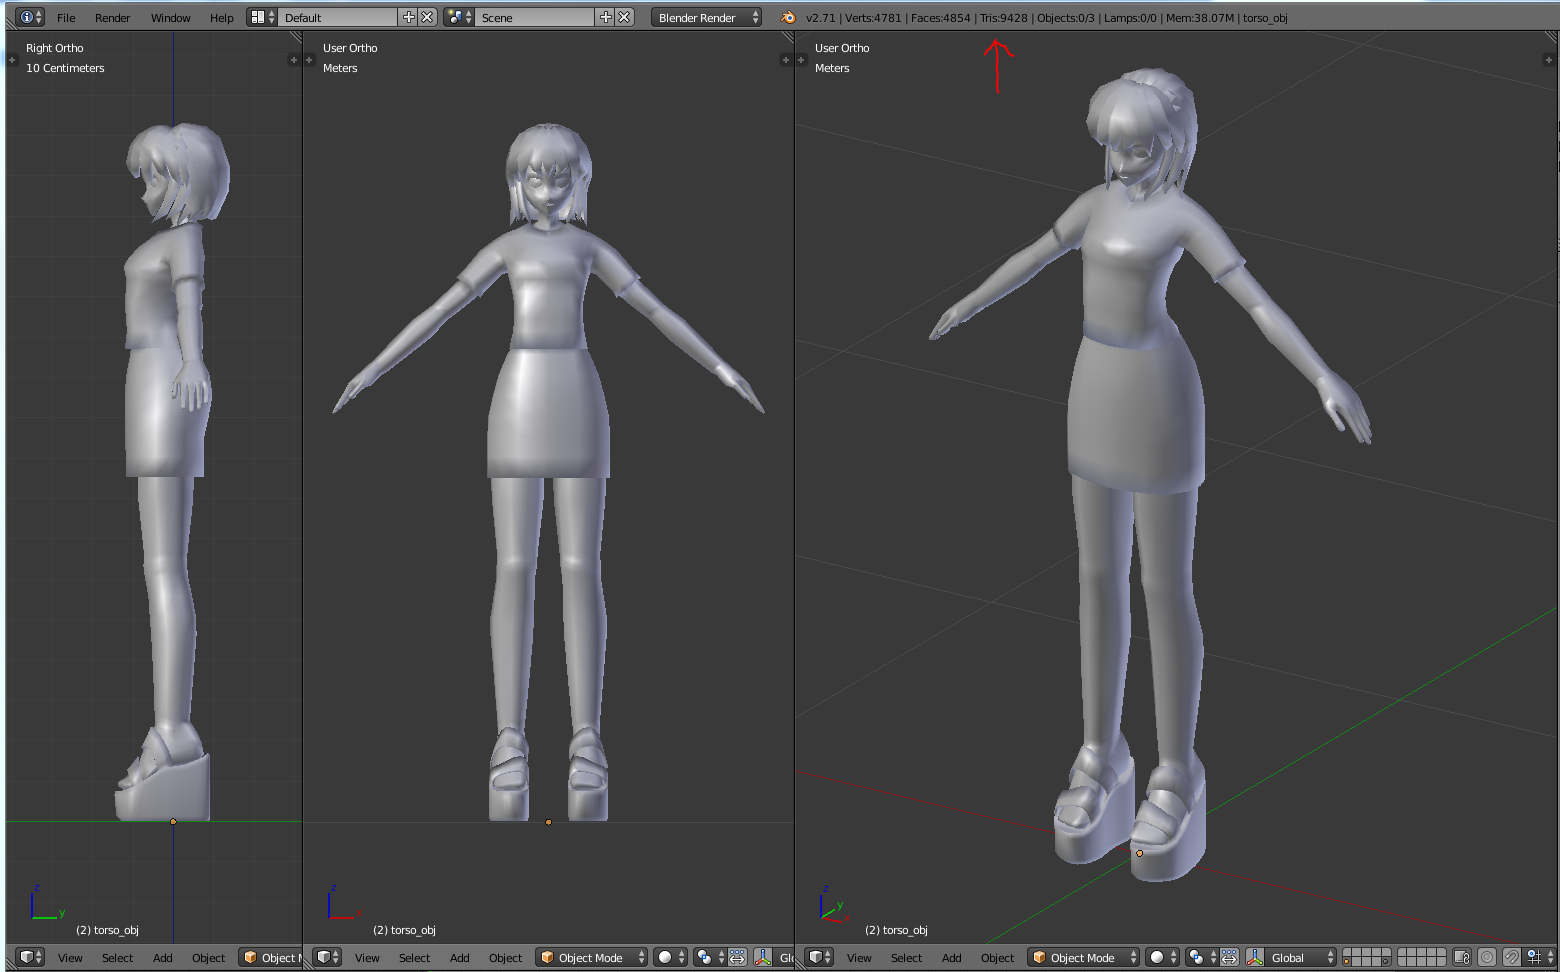The image size is (1560, 972).
Task: Open the File menu
Action: (x=66, y=18)
